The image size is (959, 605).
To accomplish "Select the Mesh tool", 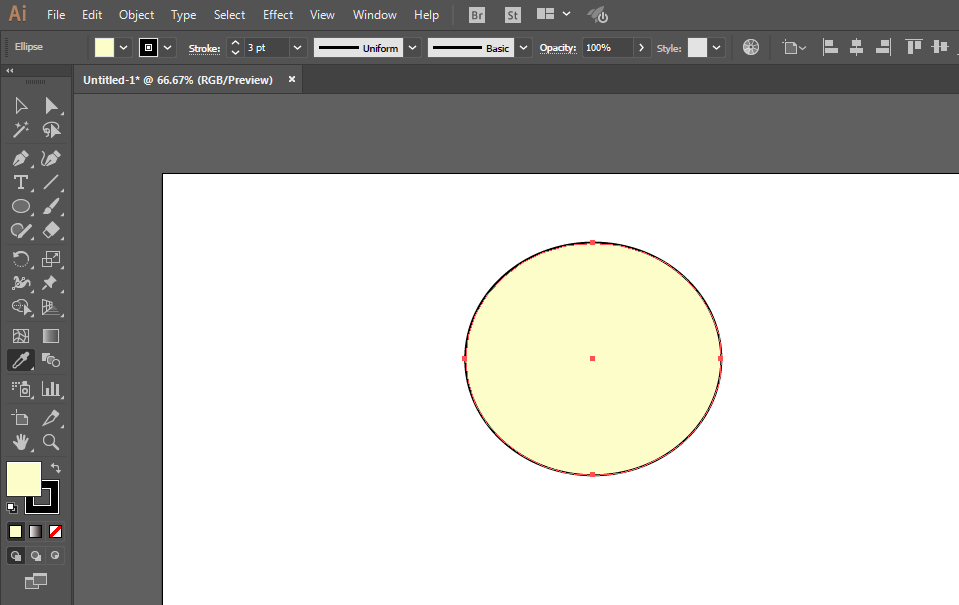I will pos(21,336).
